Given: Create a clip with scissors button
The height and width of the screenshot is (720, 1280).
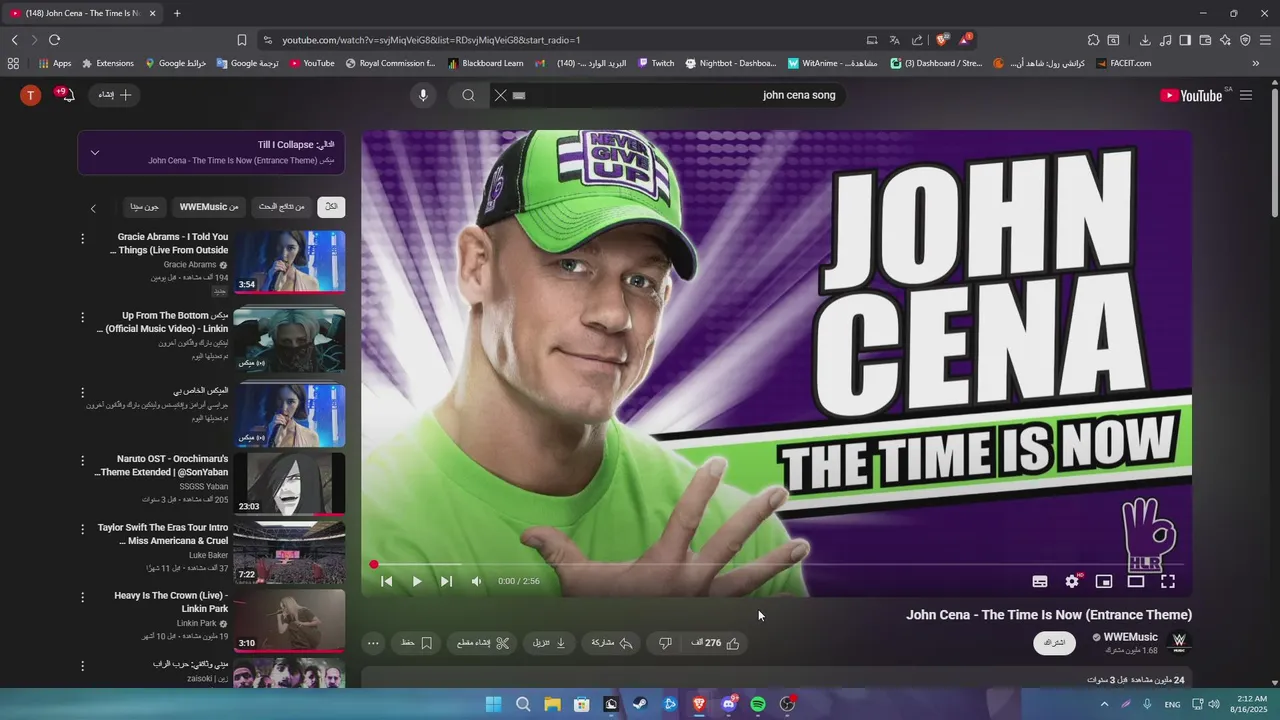Looking at the screenshot, I should (x=483, y=643).
